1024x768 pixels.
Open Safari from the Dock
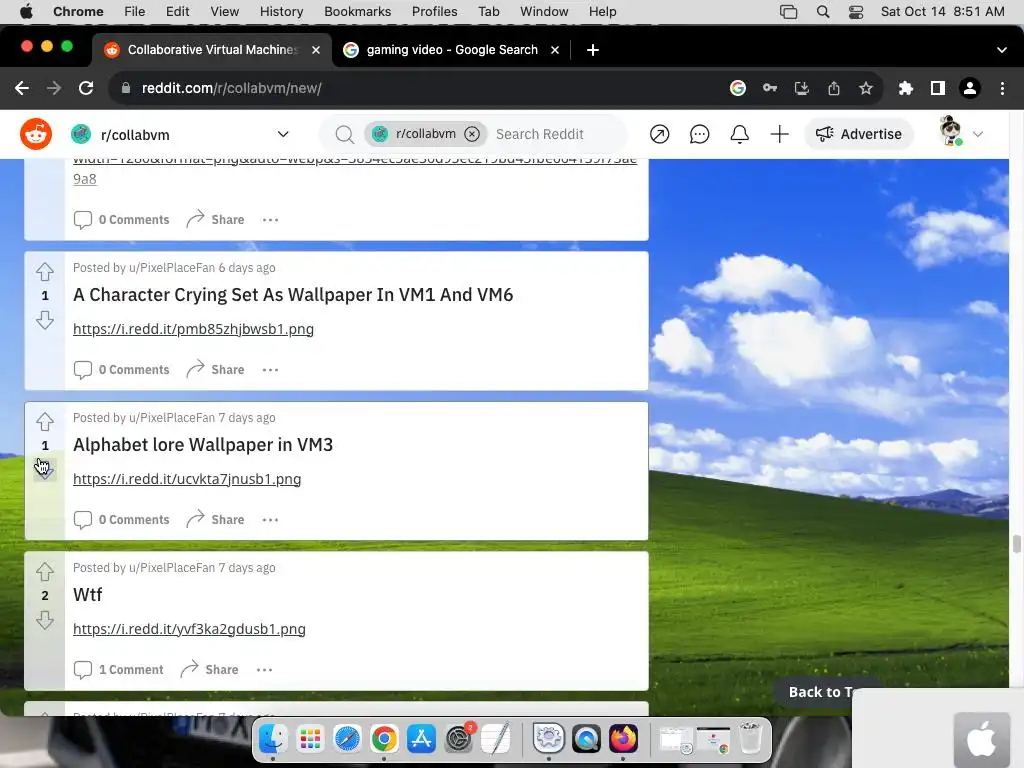(347, 739)
